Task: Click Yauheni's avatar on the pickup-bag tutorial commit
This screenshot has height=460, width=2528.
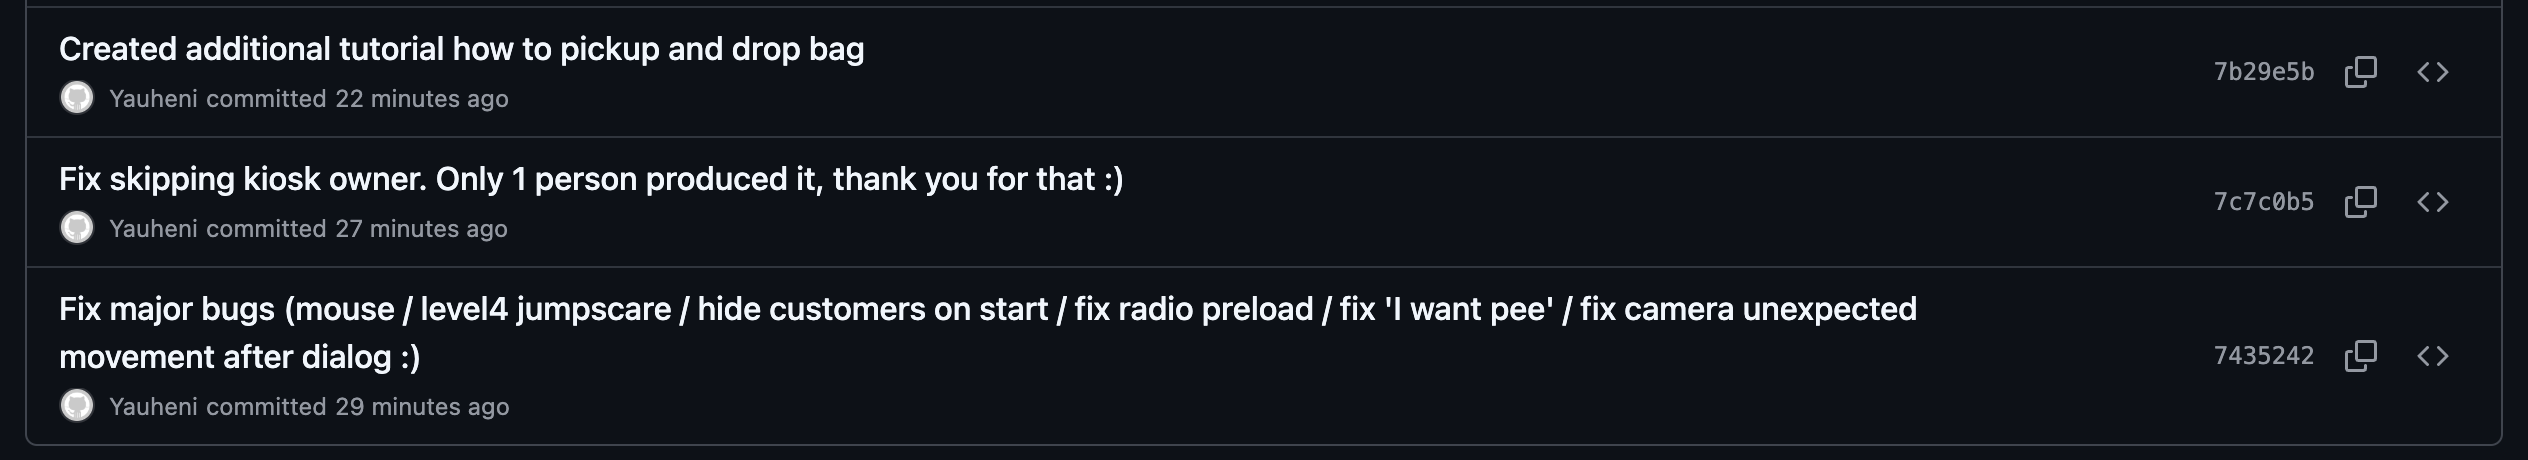Action: pos(77,98)
